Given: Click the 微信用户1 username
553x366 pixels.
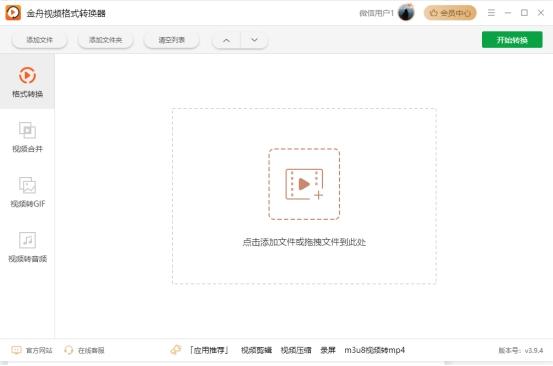Looking at the screenshot, I should tap(376, 13).
